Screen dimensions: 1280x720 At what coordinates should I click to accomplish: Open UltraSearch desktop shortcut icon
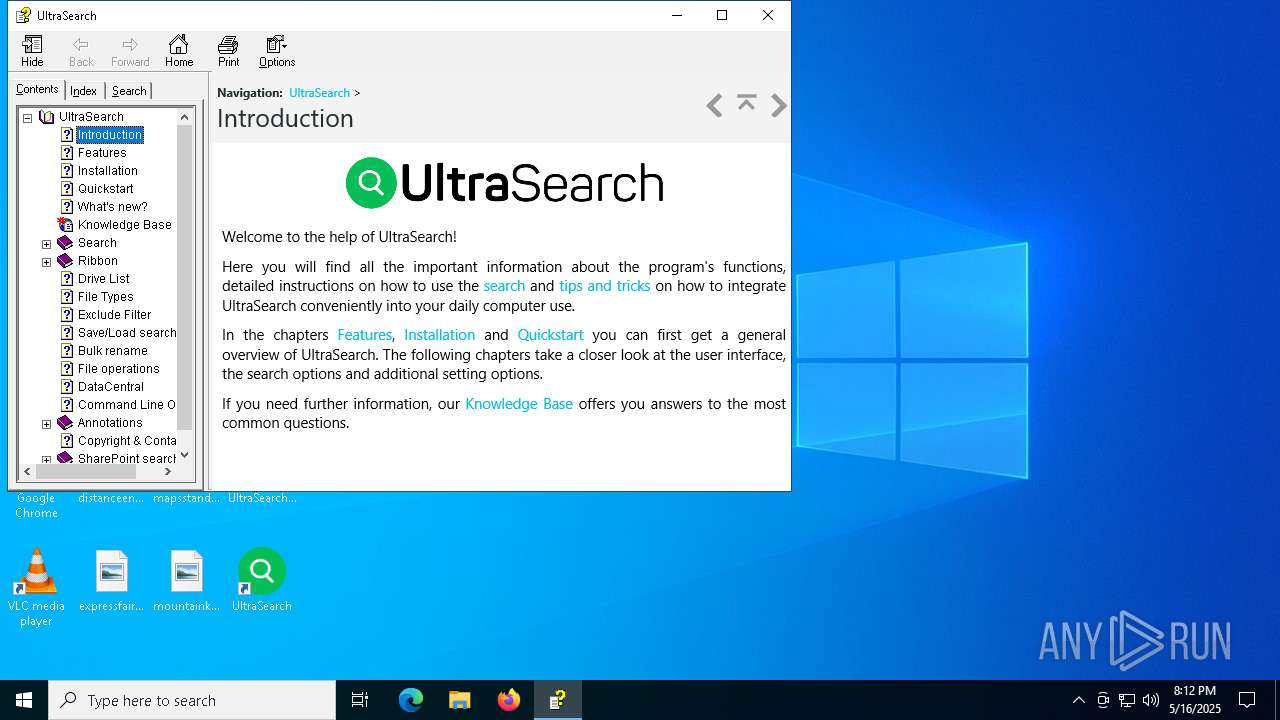point(262,580)
